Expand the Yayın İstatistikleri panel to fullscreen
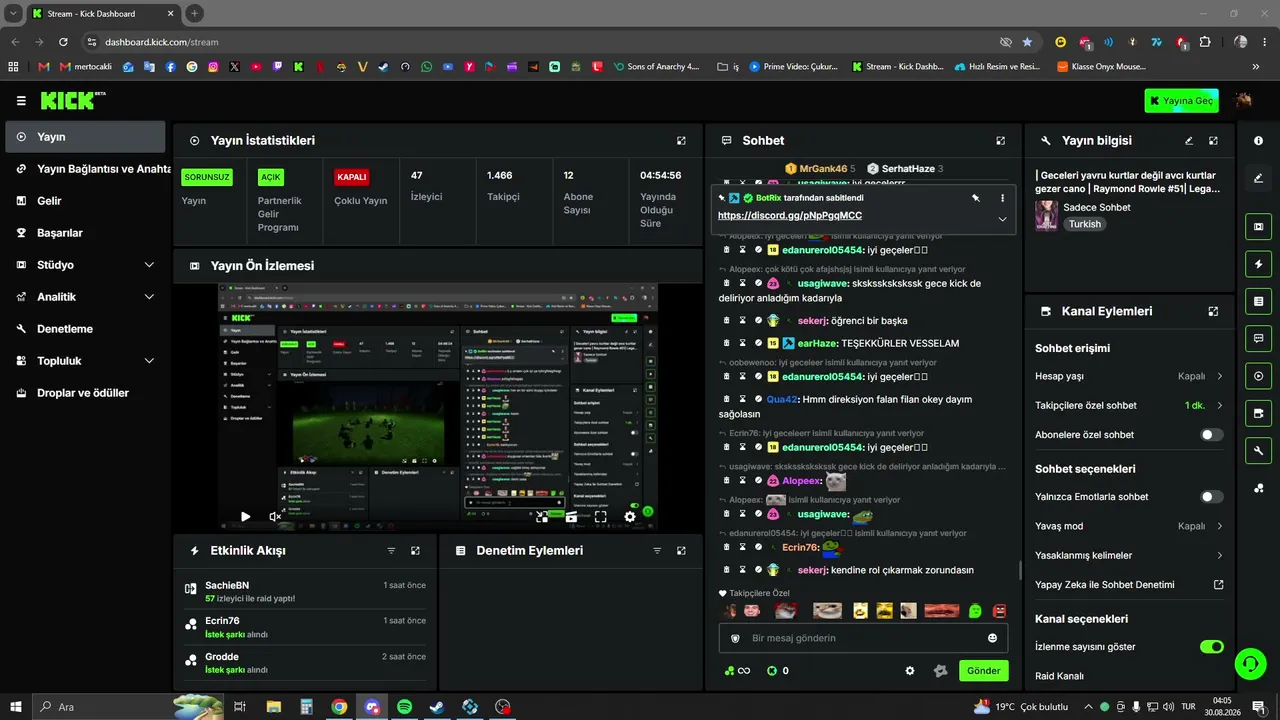 (x=681, y=141)
